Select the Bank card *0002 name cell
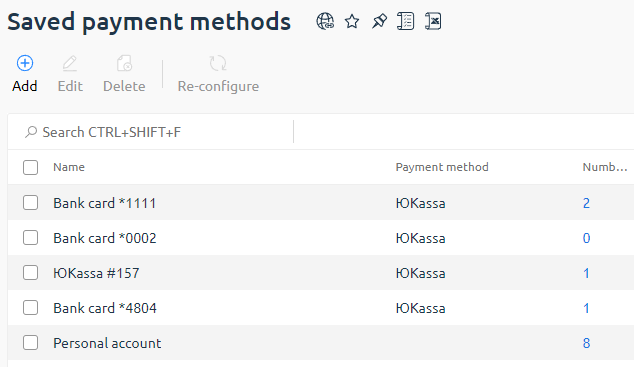The height and width of the screenshot is (367, 634). (x=105, y=238)
